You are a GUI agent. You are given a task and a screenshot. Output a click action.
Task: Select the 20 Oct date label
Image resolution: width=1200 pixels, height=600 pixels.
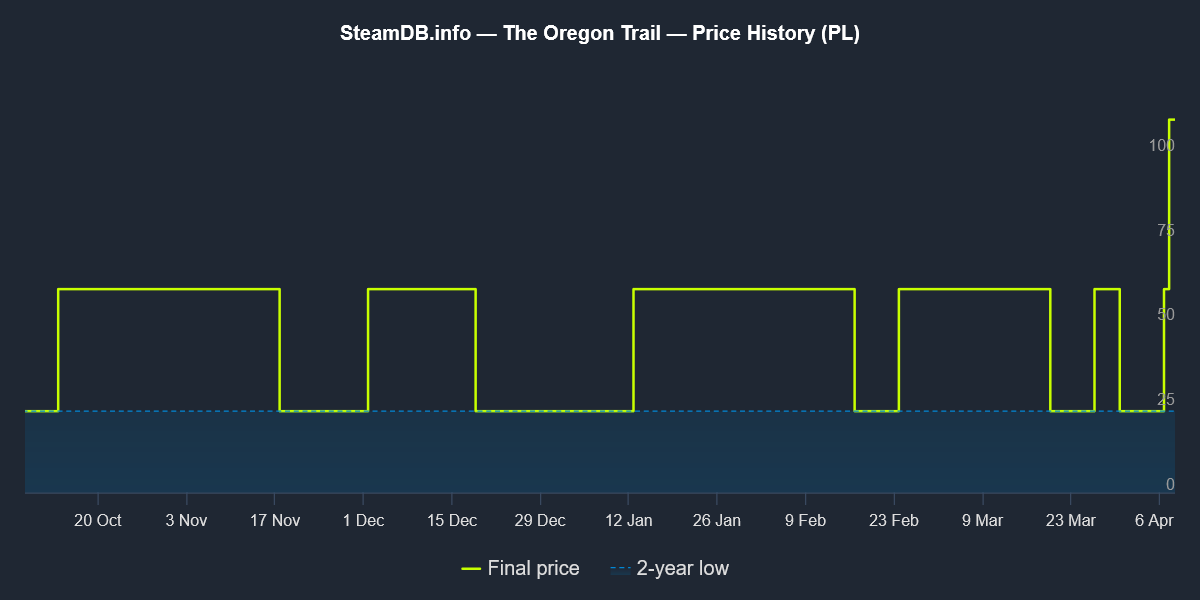[98, 521]
